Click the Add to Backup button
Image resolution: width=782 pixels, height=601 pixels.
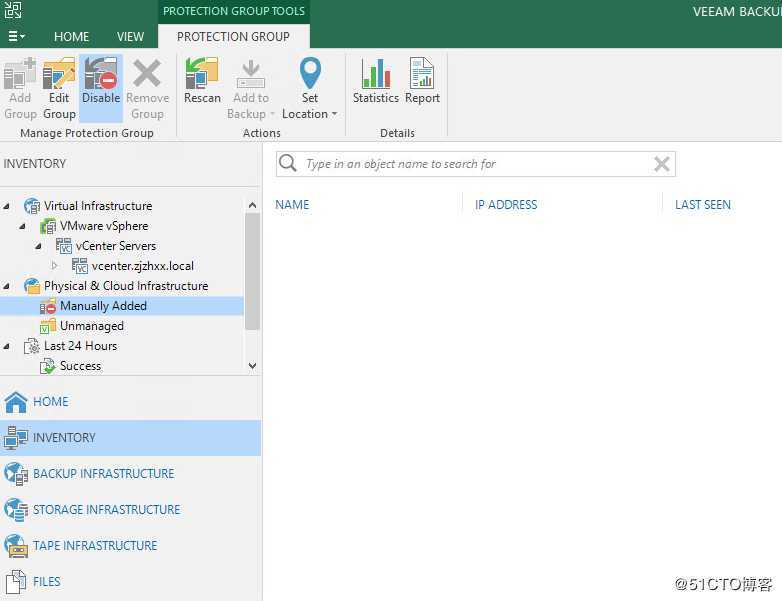tap(251, 89)
